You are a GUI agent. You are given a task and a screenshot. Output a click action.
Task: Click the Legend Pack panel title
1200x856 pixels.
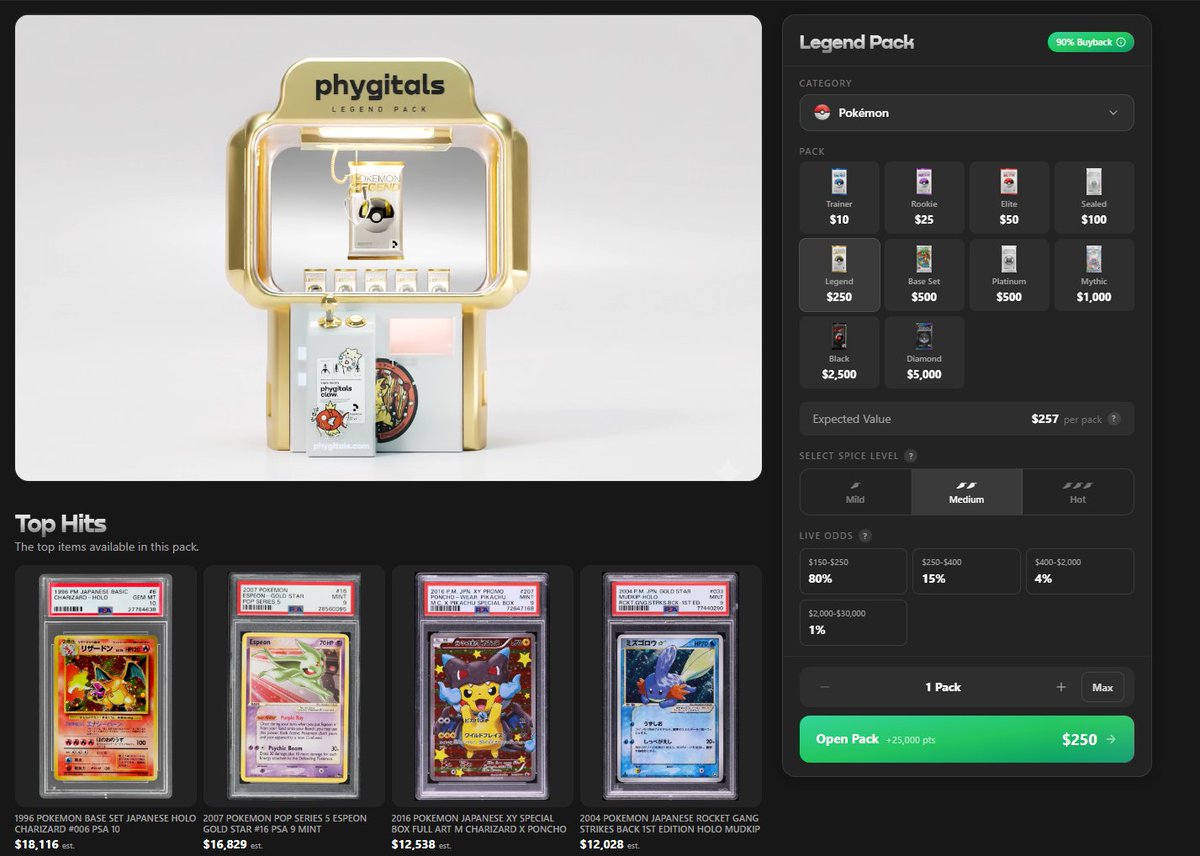coord(856,42)
